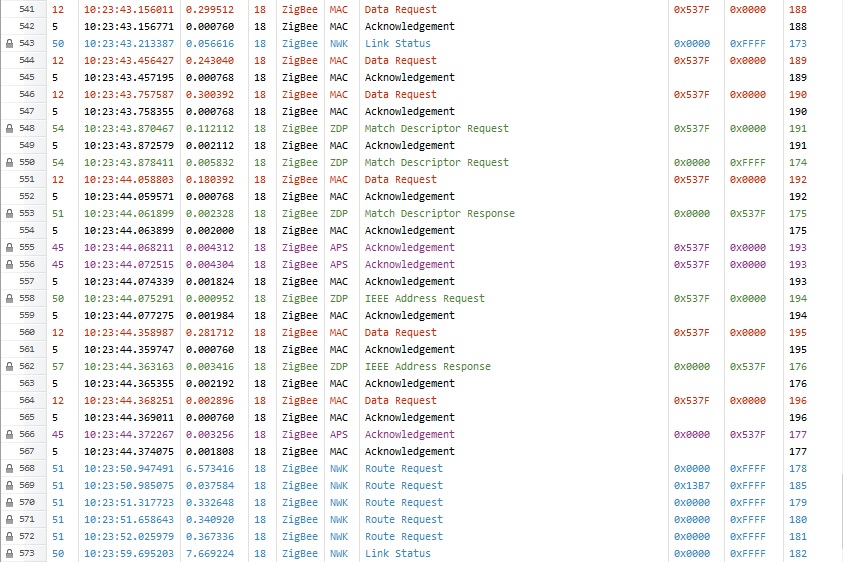
Task: Select 'Match Descriptor Request' in packet 548
Action: pos(436,129)
